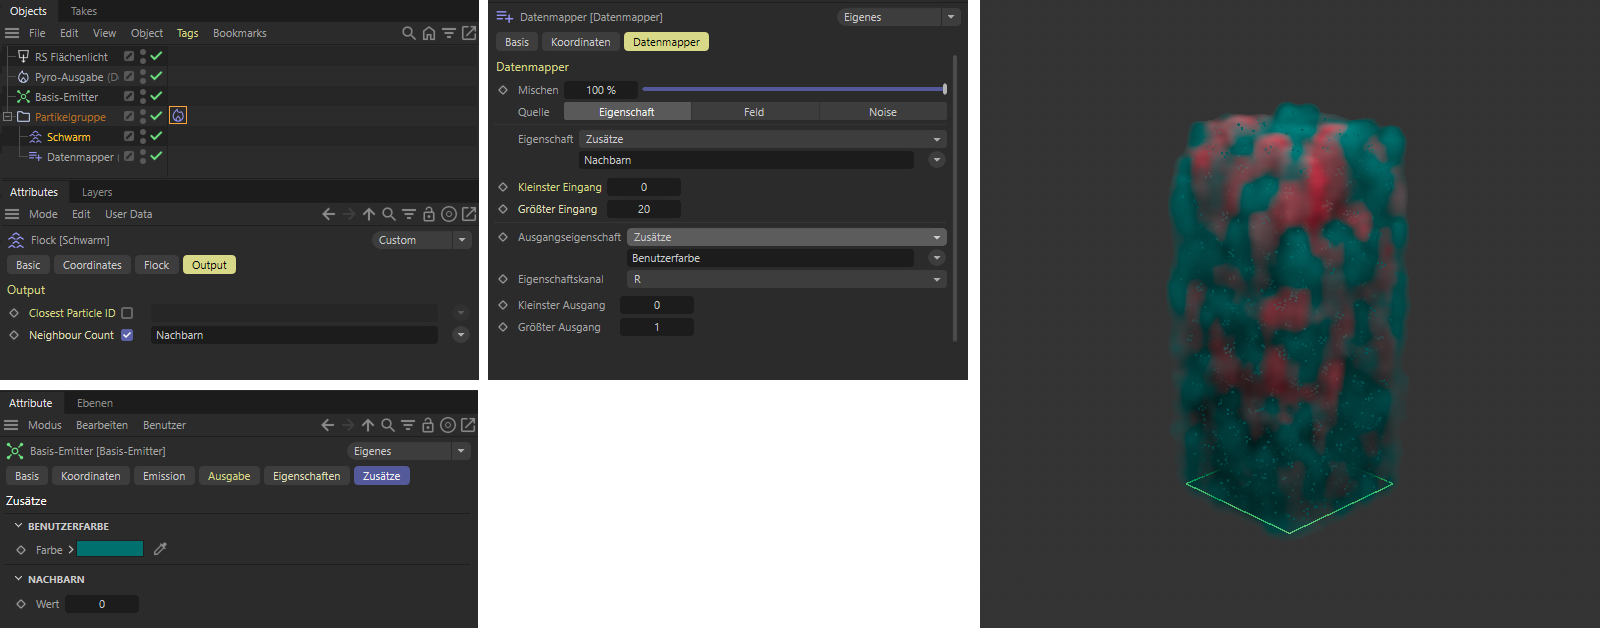Viewport: 1600px width, 628px height.
Task: Toggle the green enable checkmark for Schwarm
Action: coord(156,136)
